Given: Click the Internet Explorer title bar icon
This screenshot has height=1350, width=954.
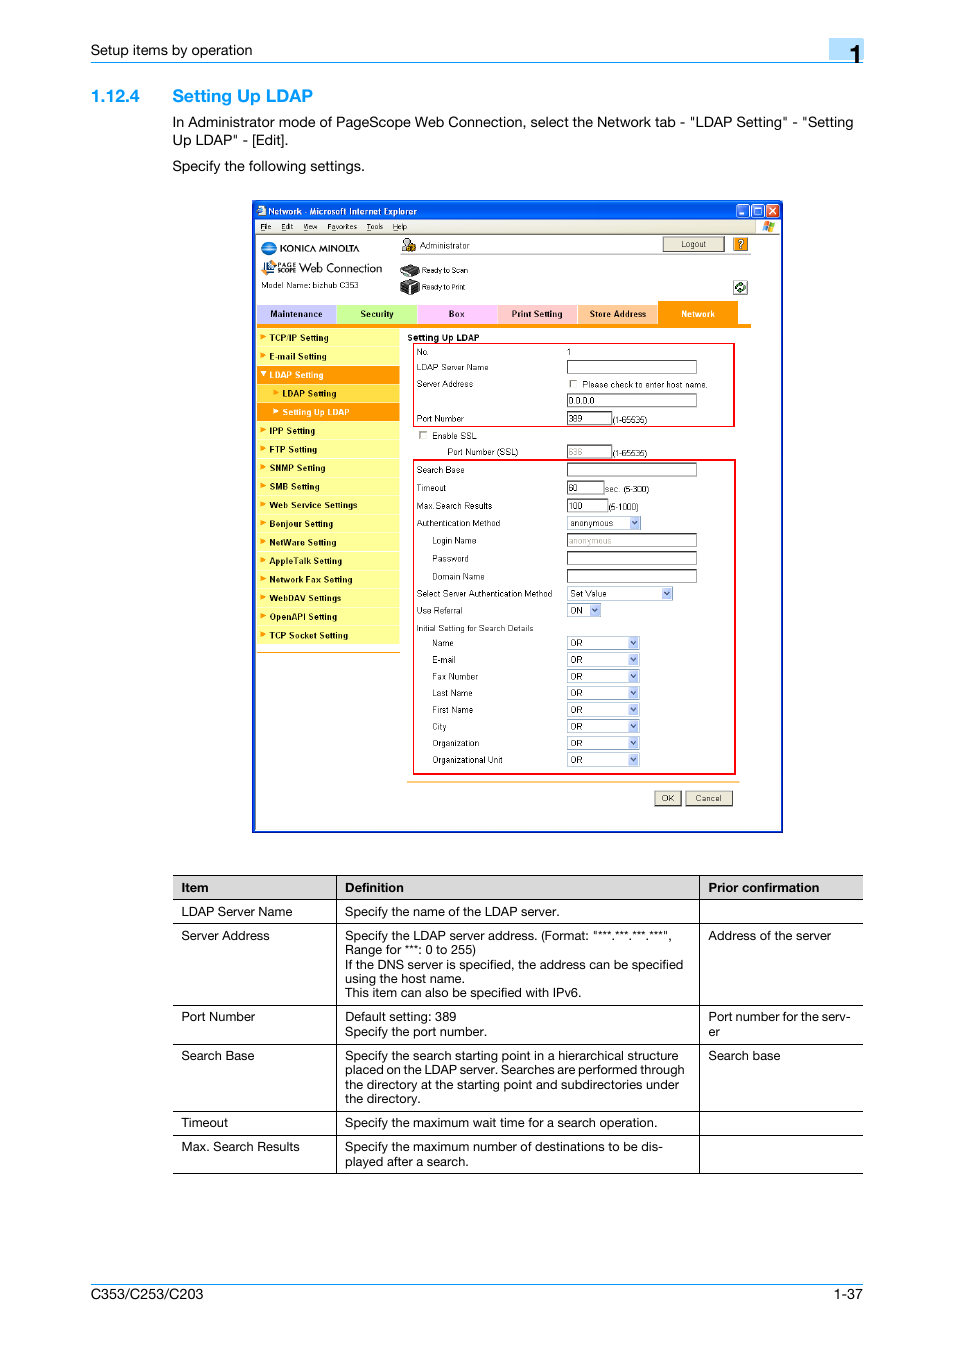Looking at the screenshot, I should 261,211.
